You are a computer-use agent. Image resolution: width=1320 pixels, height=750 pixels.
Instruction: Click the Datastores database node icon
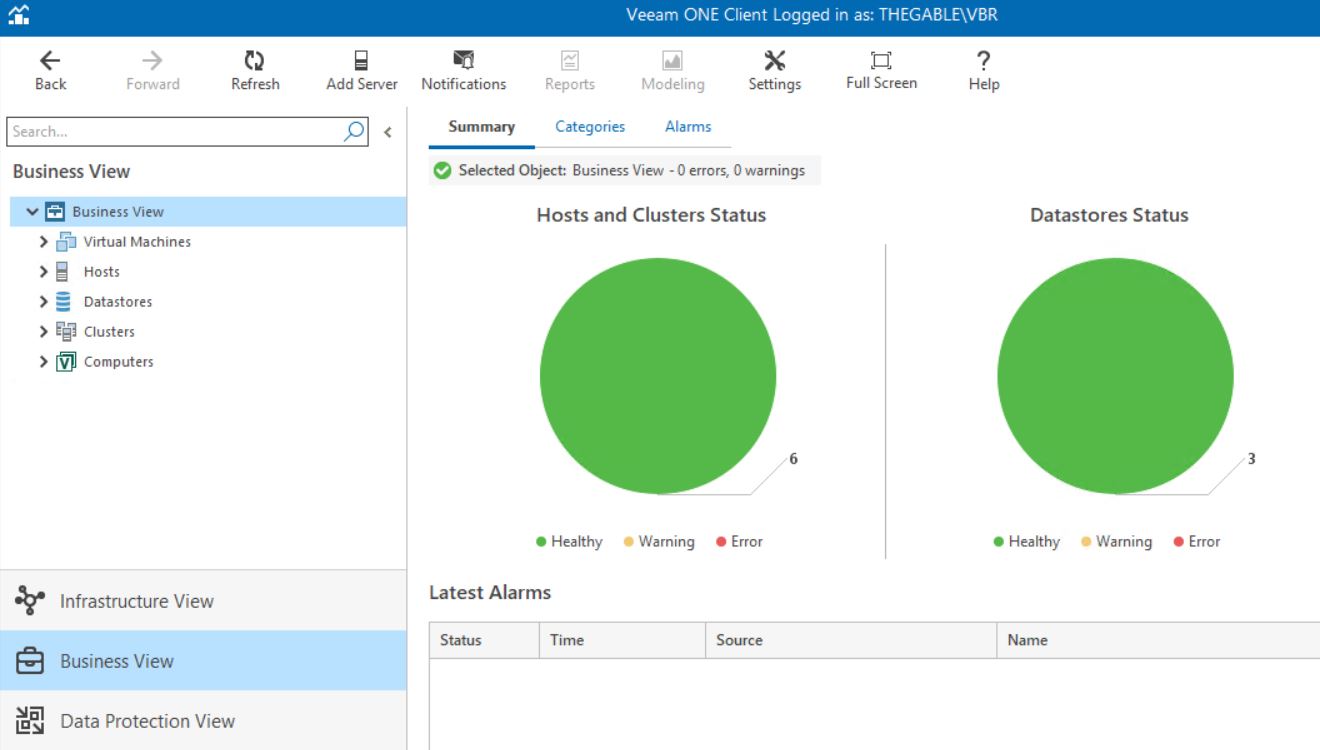click(63, 301)
